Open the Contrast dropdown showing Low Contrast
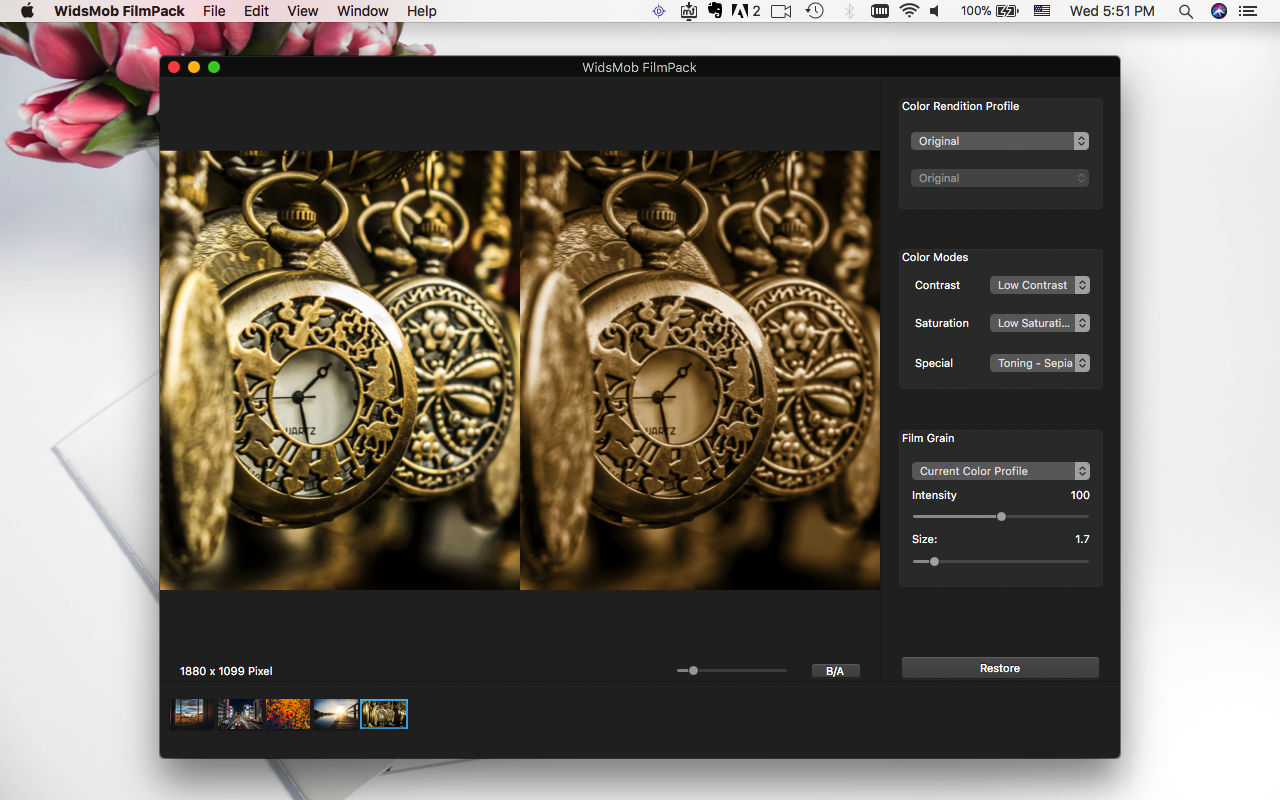 pos(1040,285)
